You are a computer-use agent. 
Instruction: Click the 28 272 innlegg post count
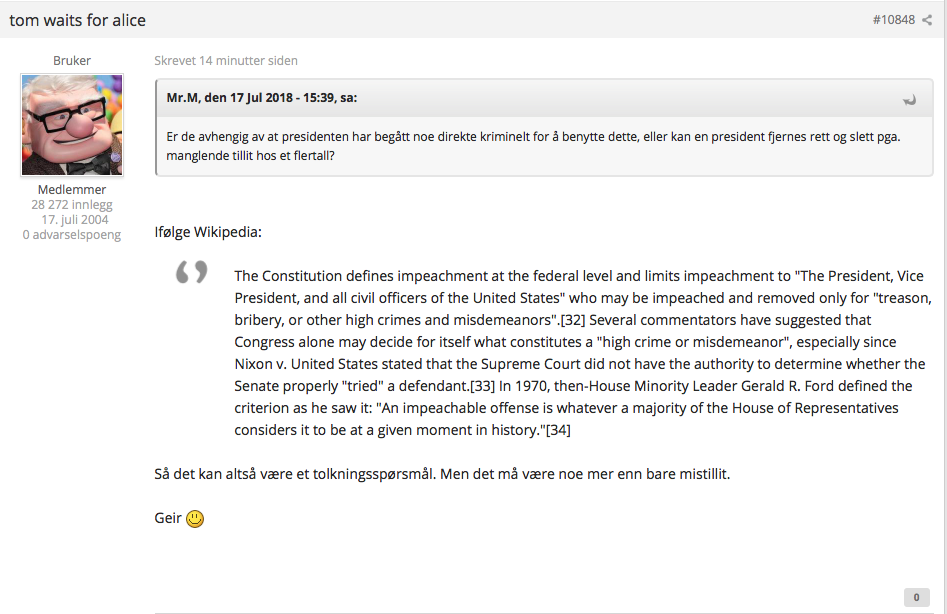tap(72, 205)
